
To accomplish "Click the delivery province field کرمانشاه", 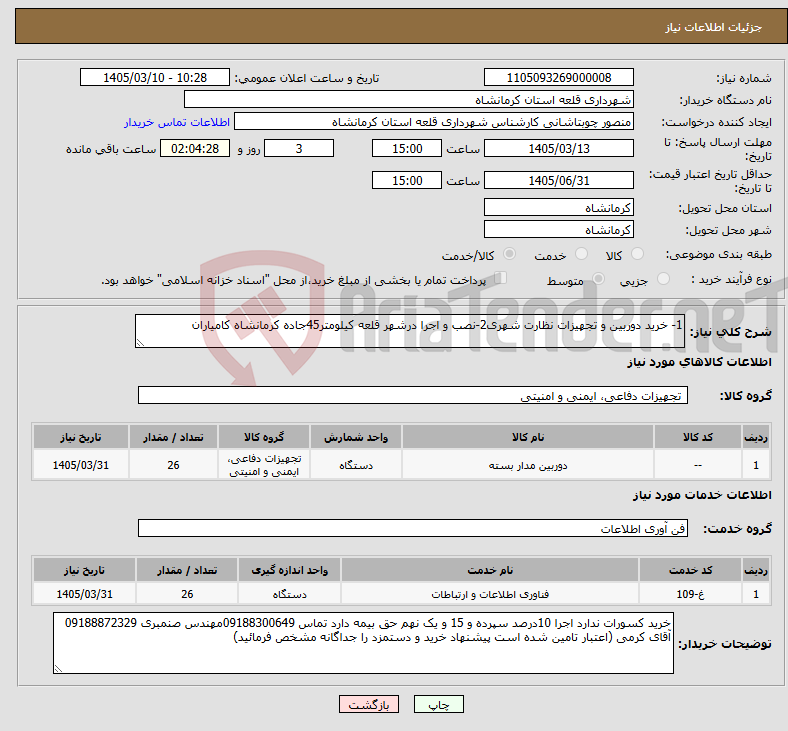I will [x=558, y=207].
